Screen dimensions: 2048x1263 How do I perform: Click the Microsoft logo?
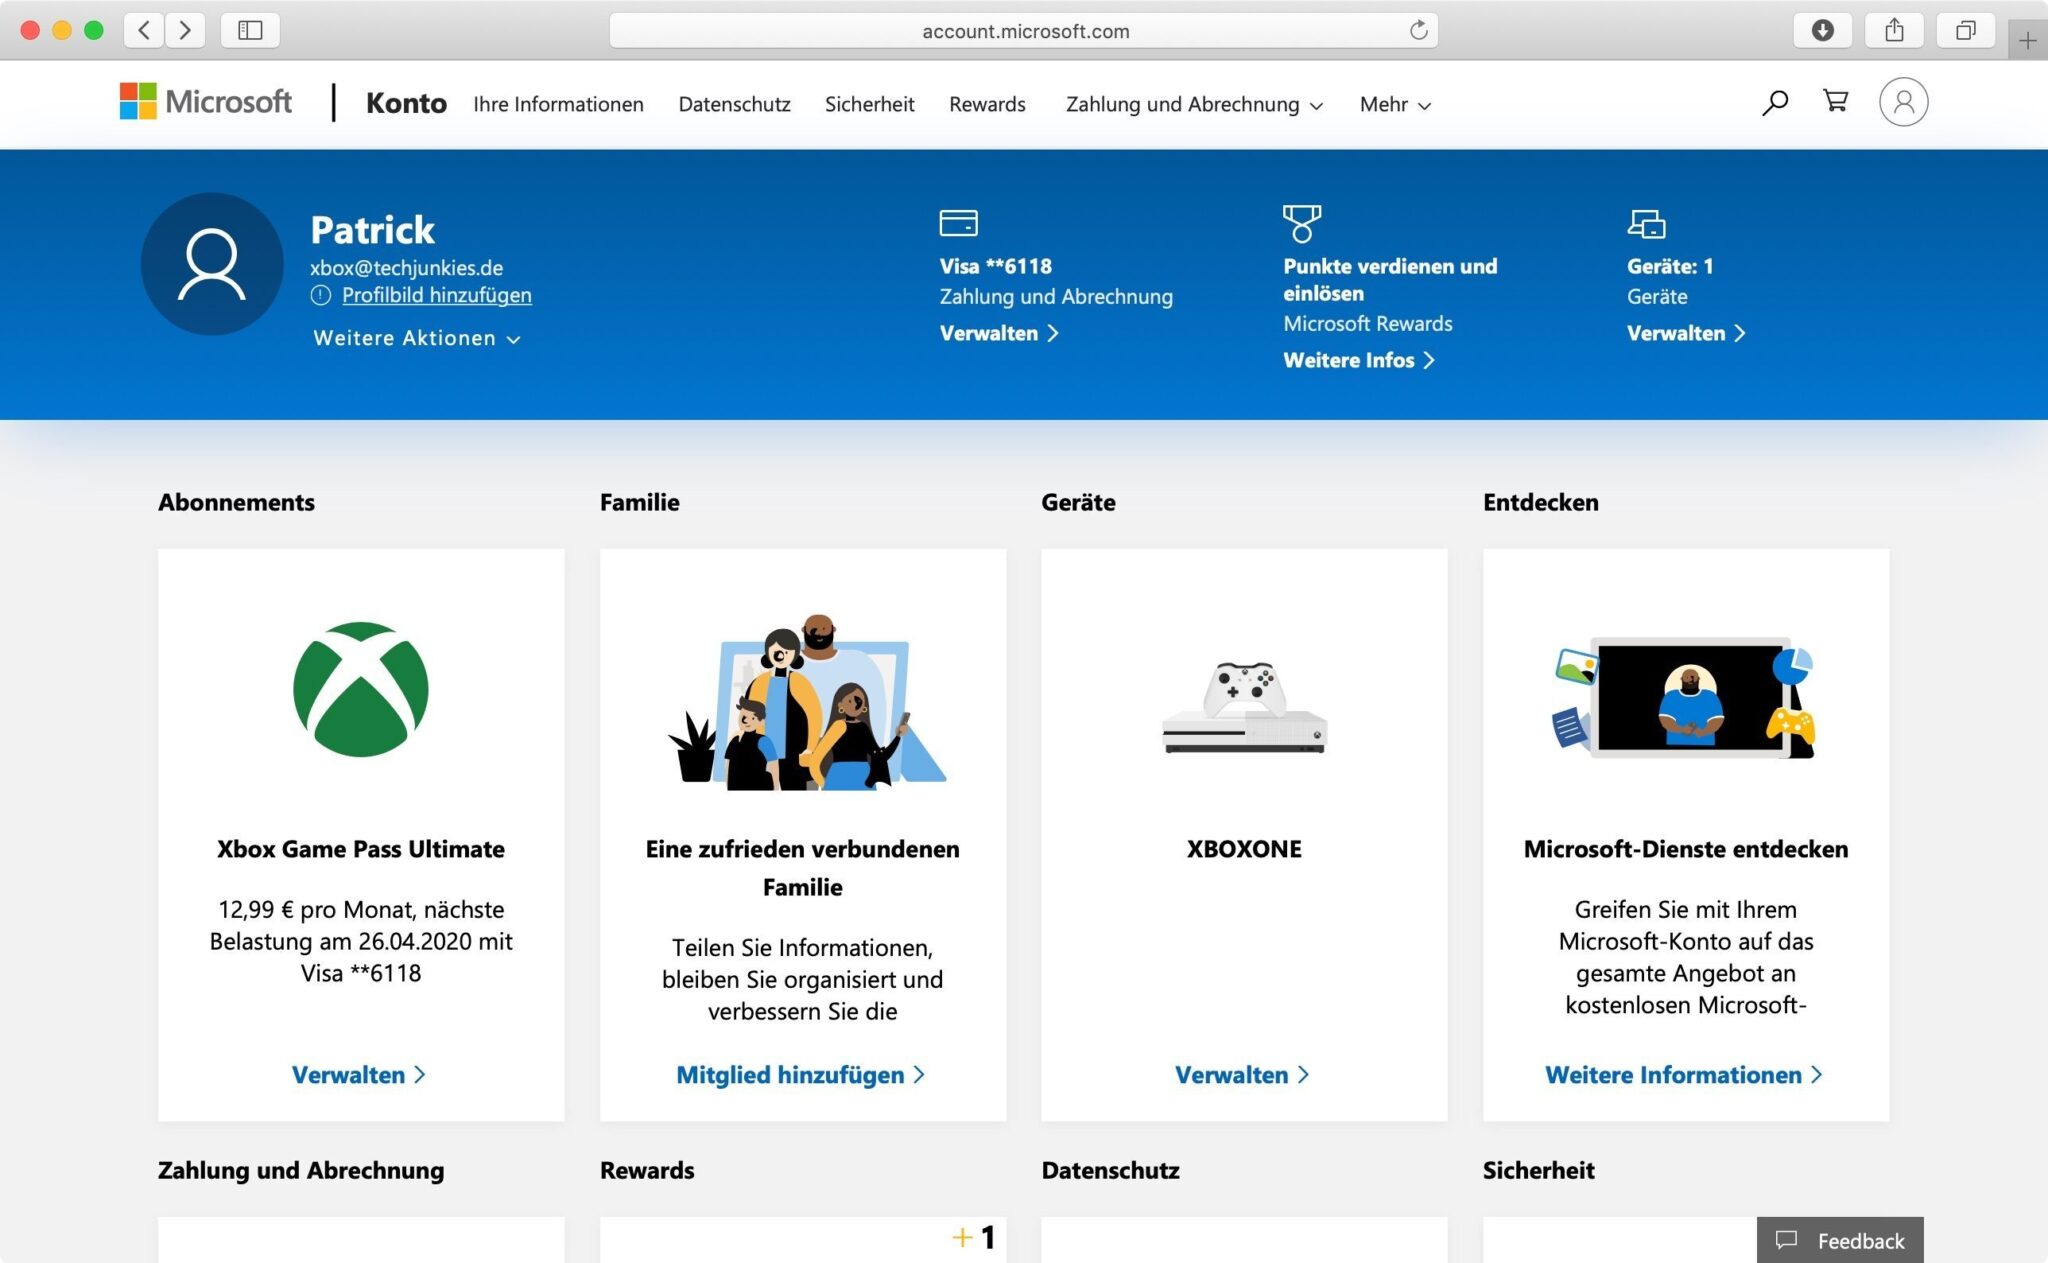(206, 102)
